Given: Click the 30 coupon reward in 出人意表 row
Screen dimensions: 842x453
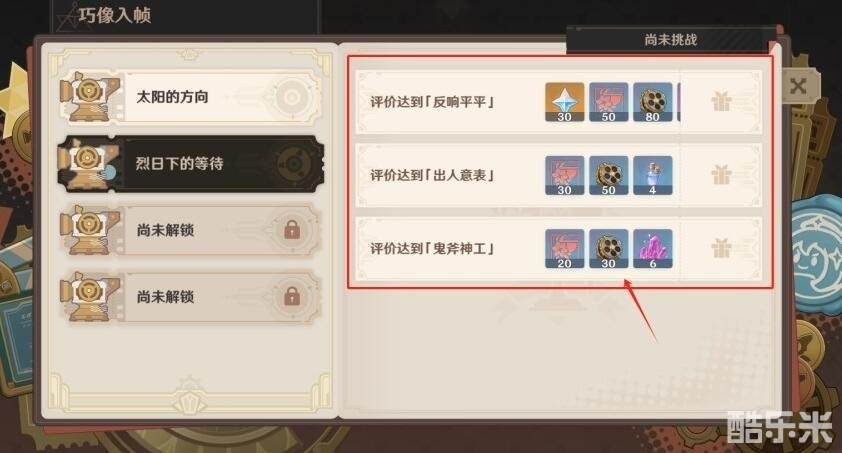Looking at the screenshot, I should coord(564,175).
